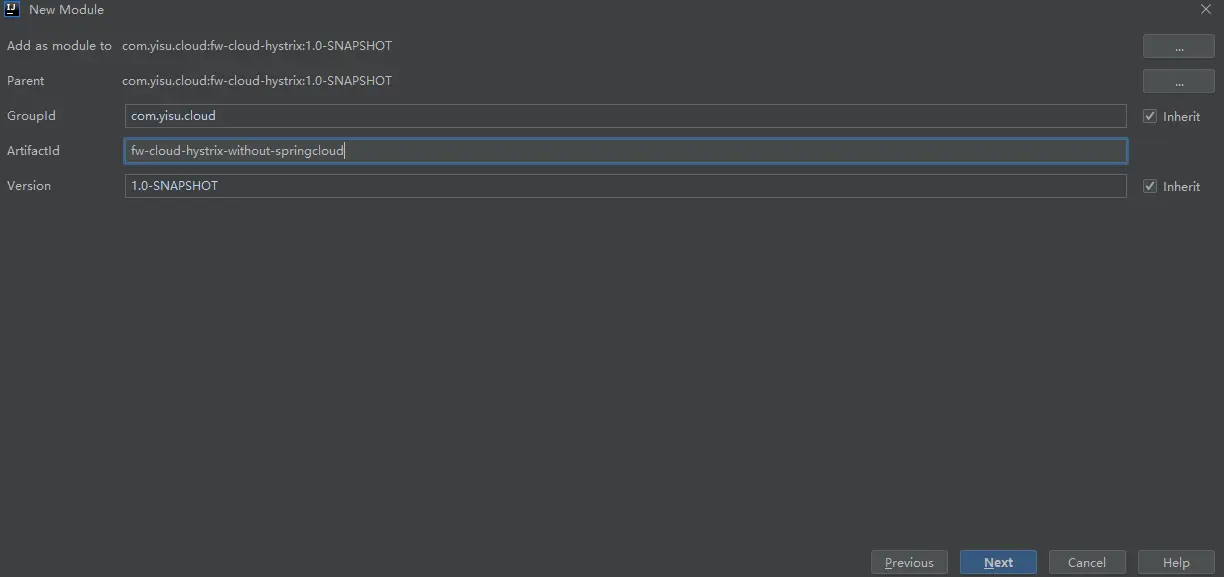Click the 'Add as module to' label
Screen dimensions: 1224x577
coord(59,46)
